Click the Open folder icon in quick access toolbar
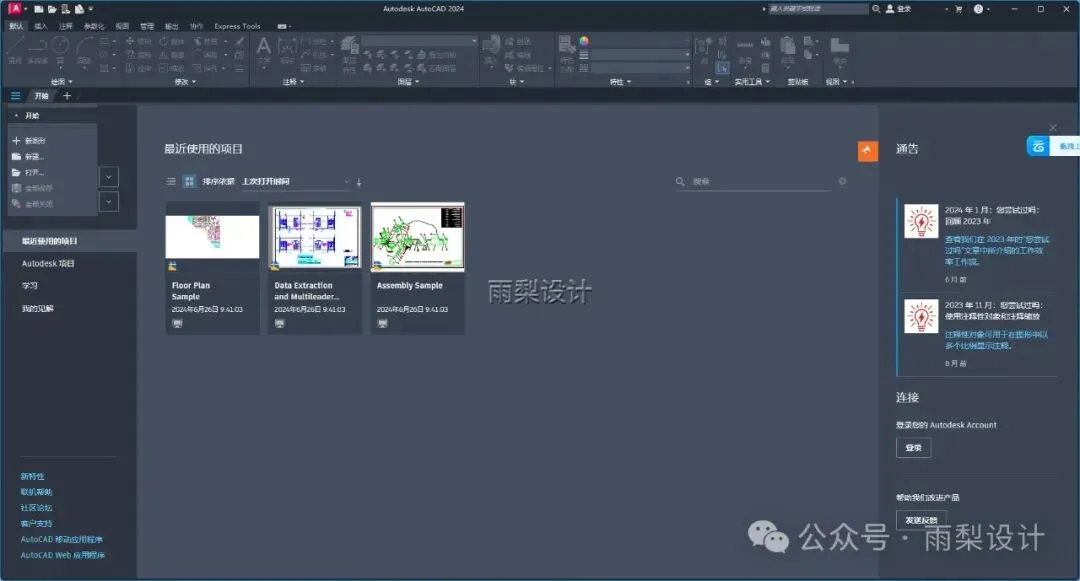The width and height of the screenshot is (1080, 581). 52,9
